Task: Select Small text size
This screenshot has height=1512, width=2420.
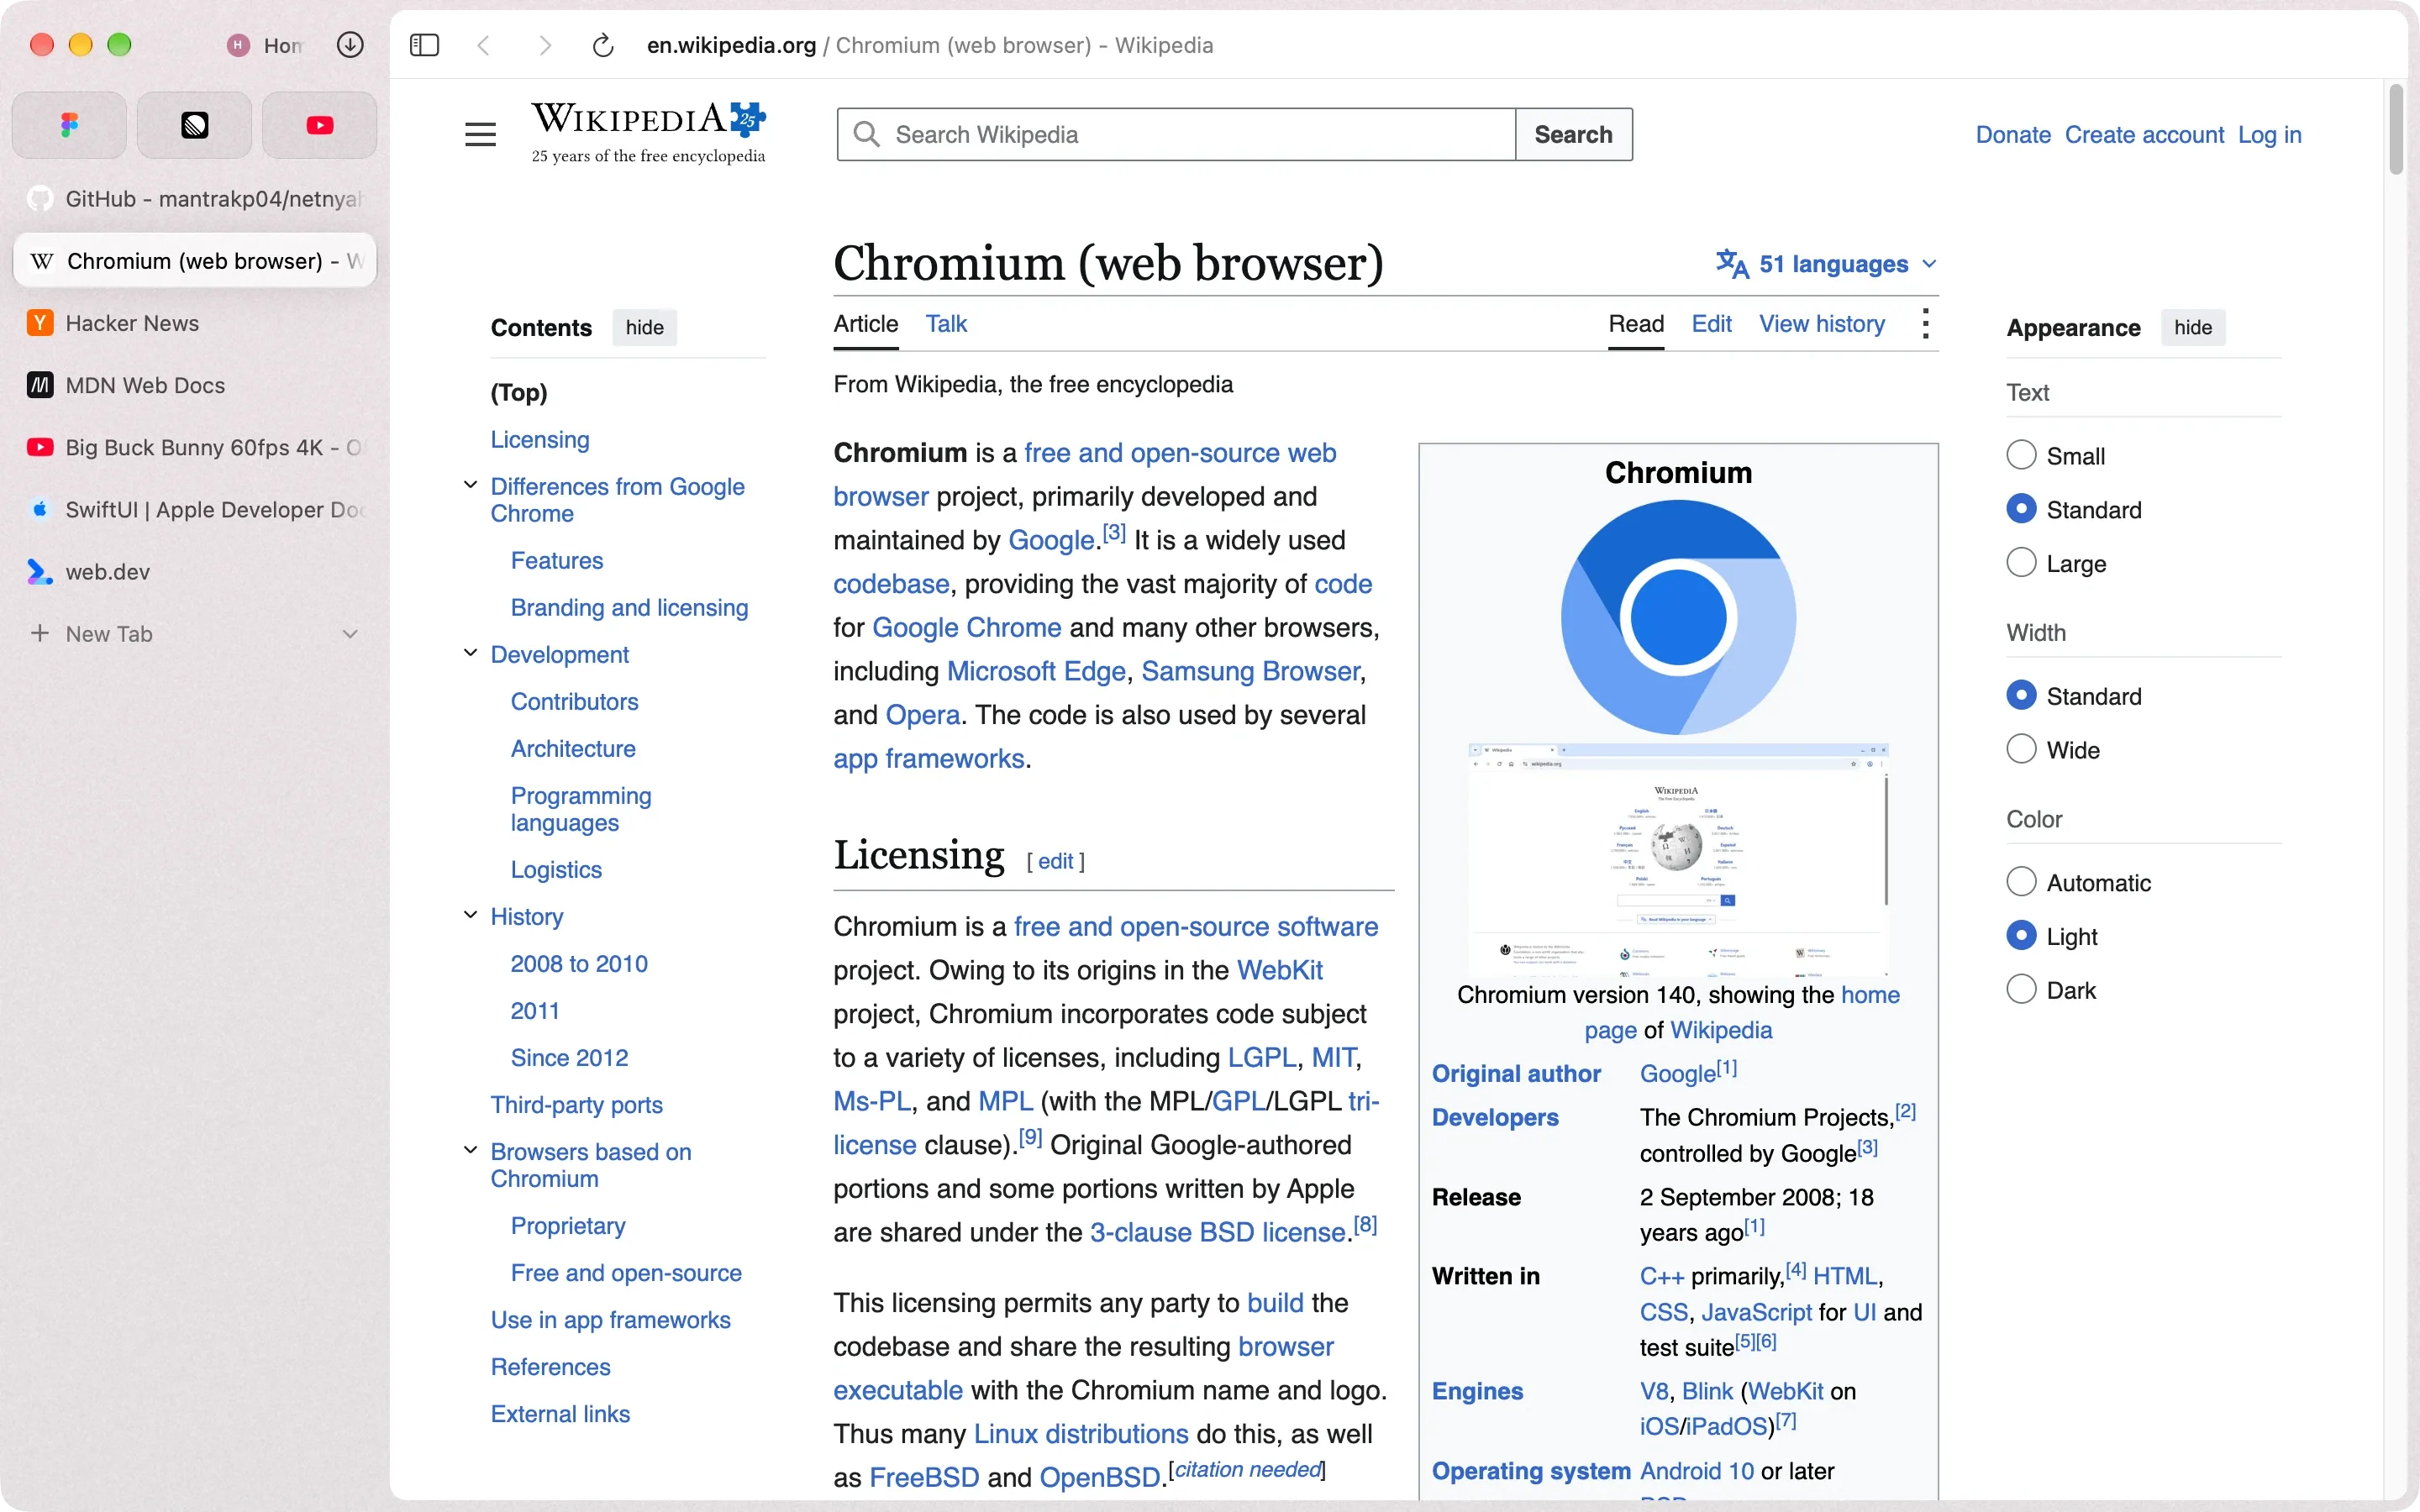Action: pos(2021,455)
